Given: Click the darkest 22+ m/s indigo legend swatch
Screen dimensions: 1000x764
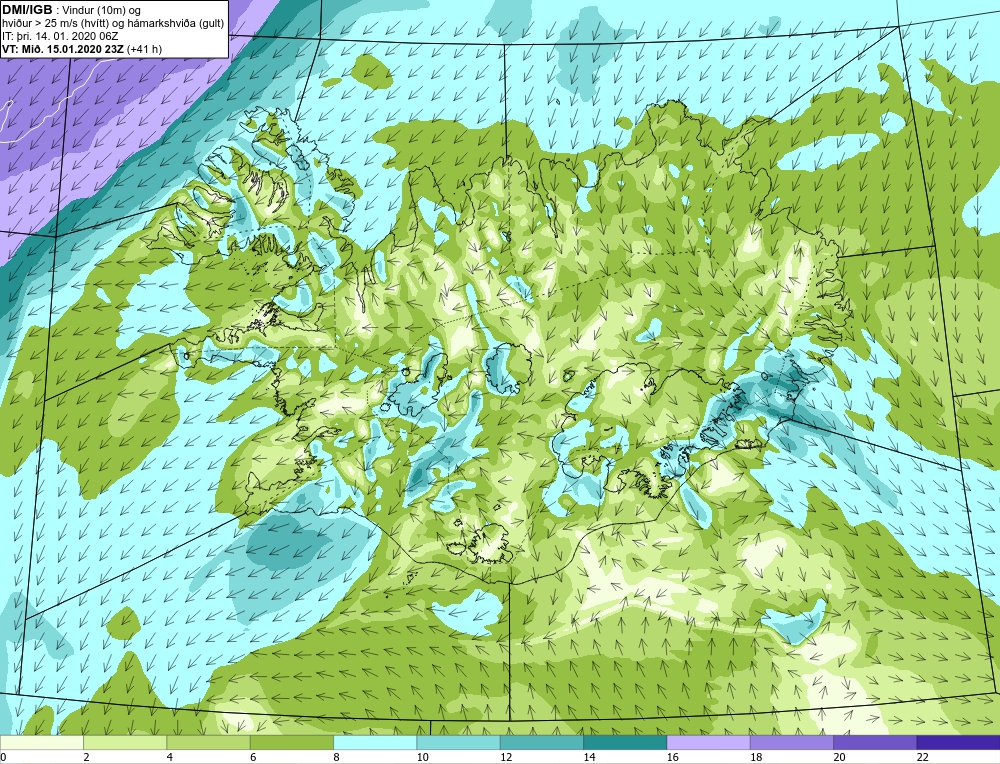Looking at the screenshot, I should 958,742.
